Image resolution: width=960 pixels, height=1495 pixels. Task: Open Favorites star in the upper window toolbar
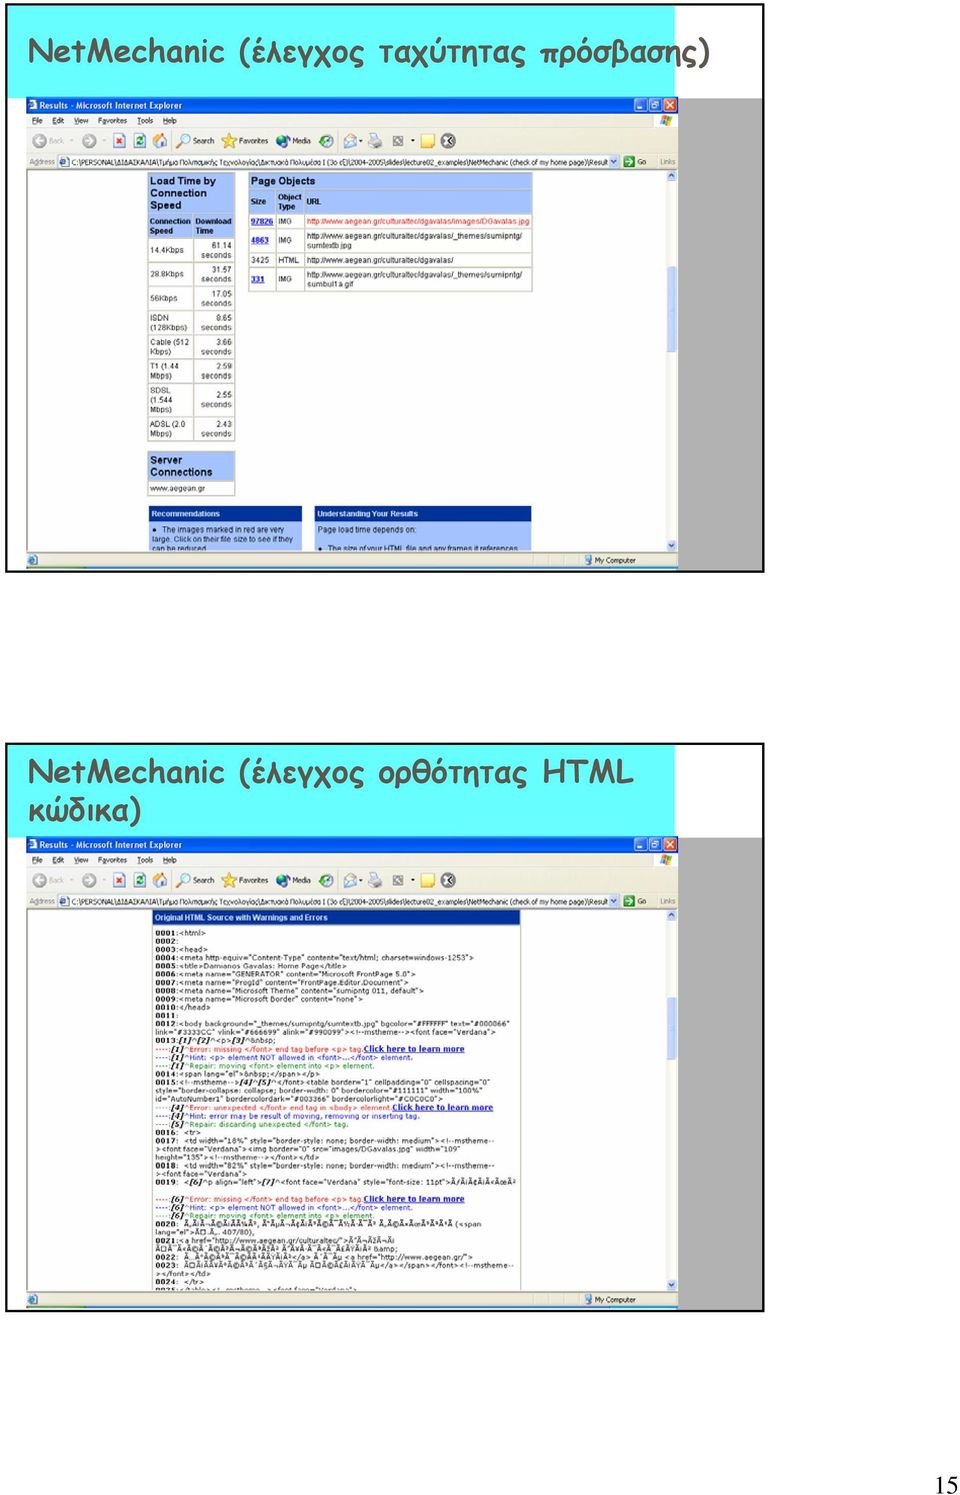click(x=245, y=141)
